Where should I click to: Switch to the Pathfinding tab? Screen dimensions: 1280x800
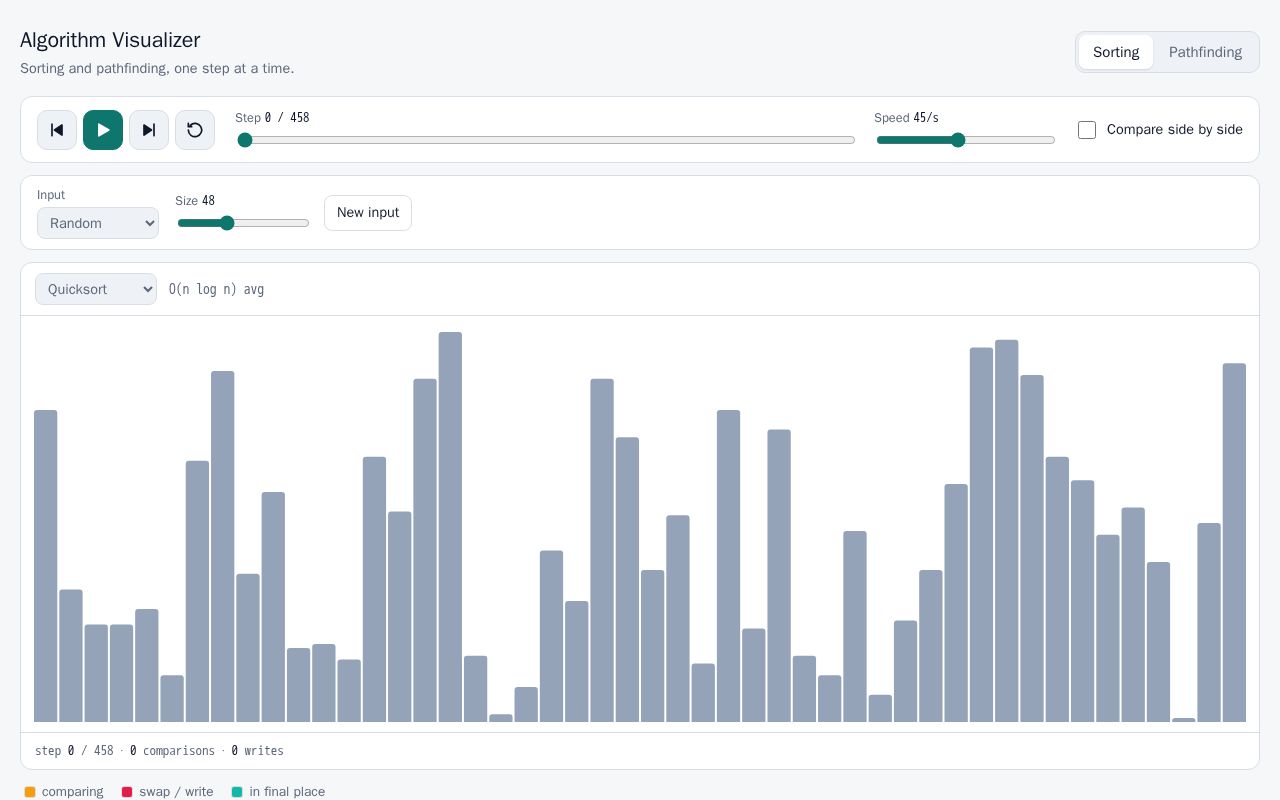coord(1205,52)
